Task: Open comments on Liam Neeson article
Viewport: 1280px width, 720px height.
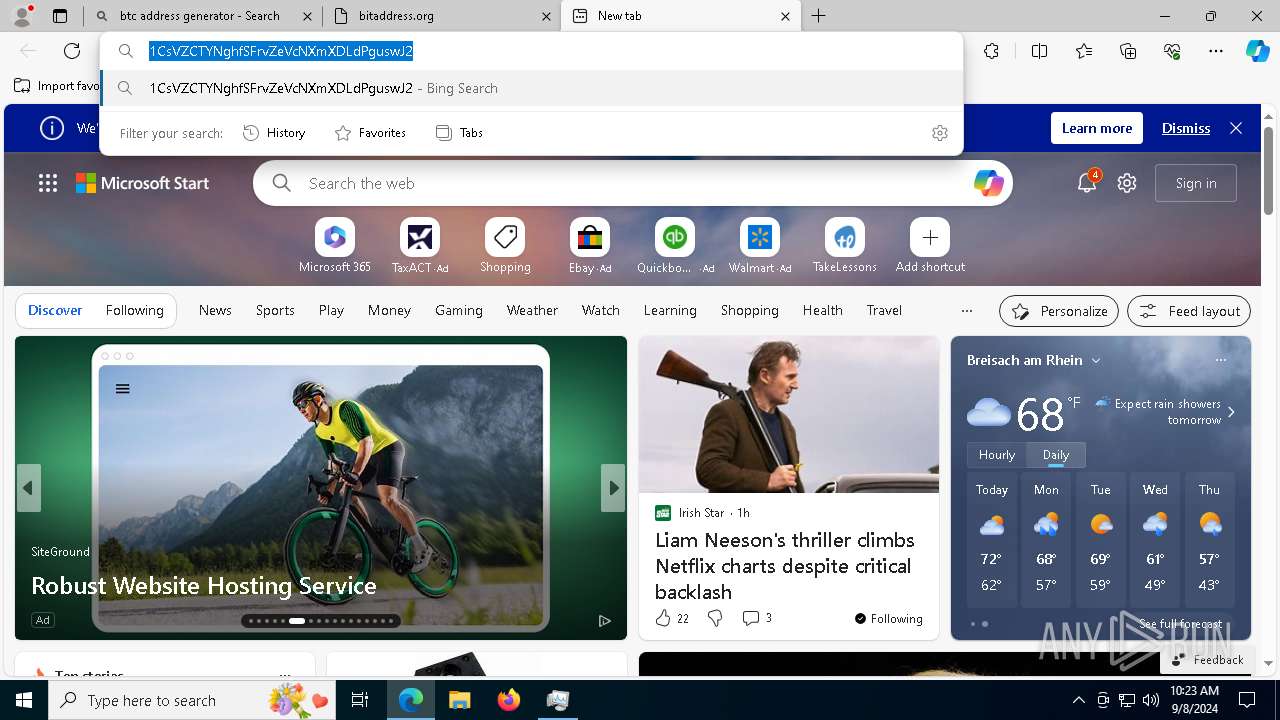Action: pos(757,619)
